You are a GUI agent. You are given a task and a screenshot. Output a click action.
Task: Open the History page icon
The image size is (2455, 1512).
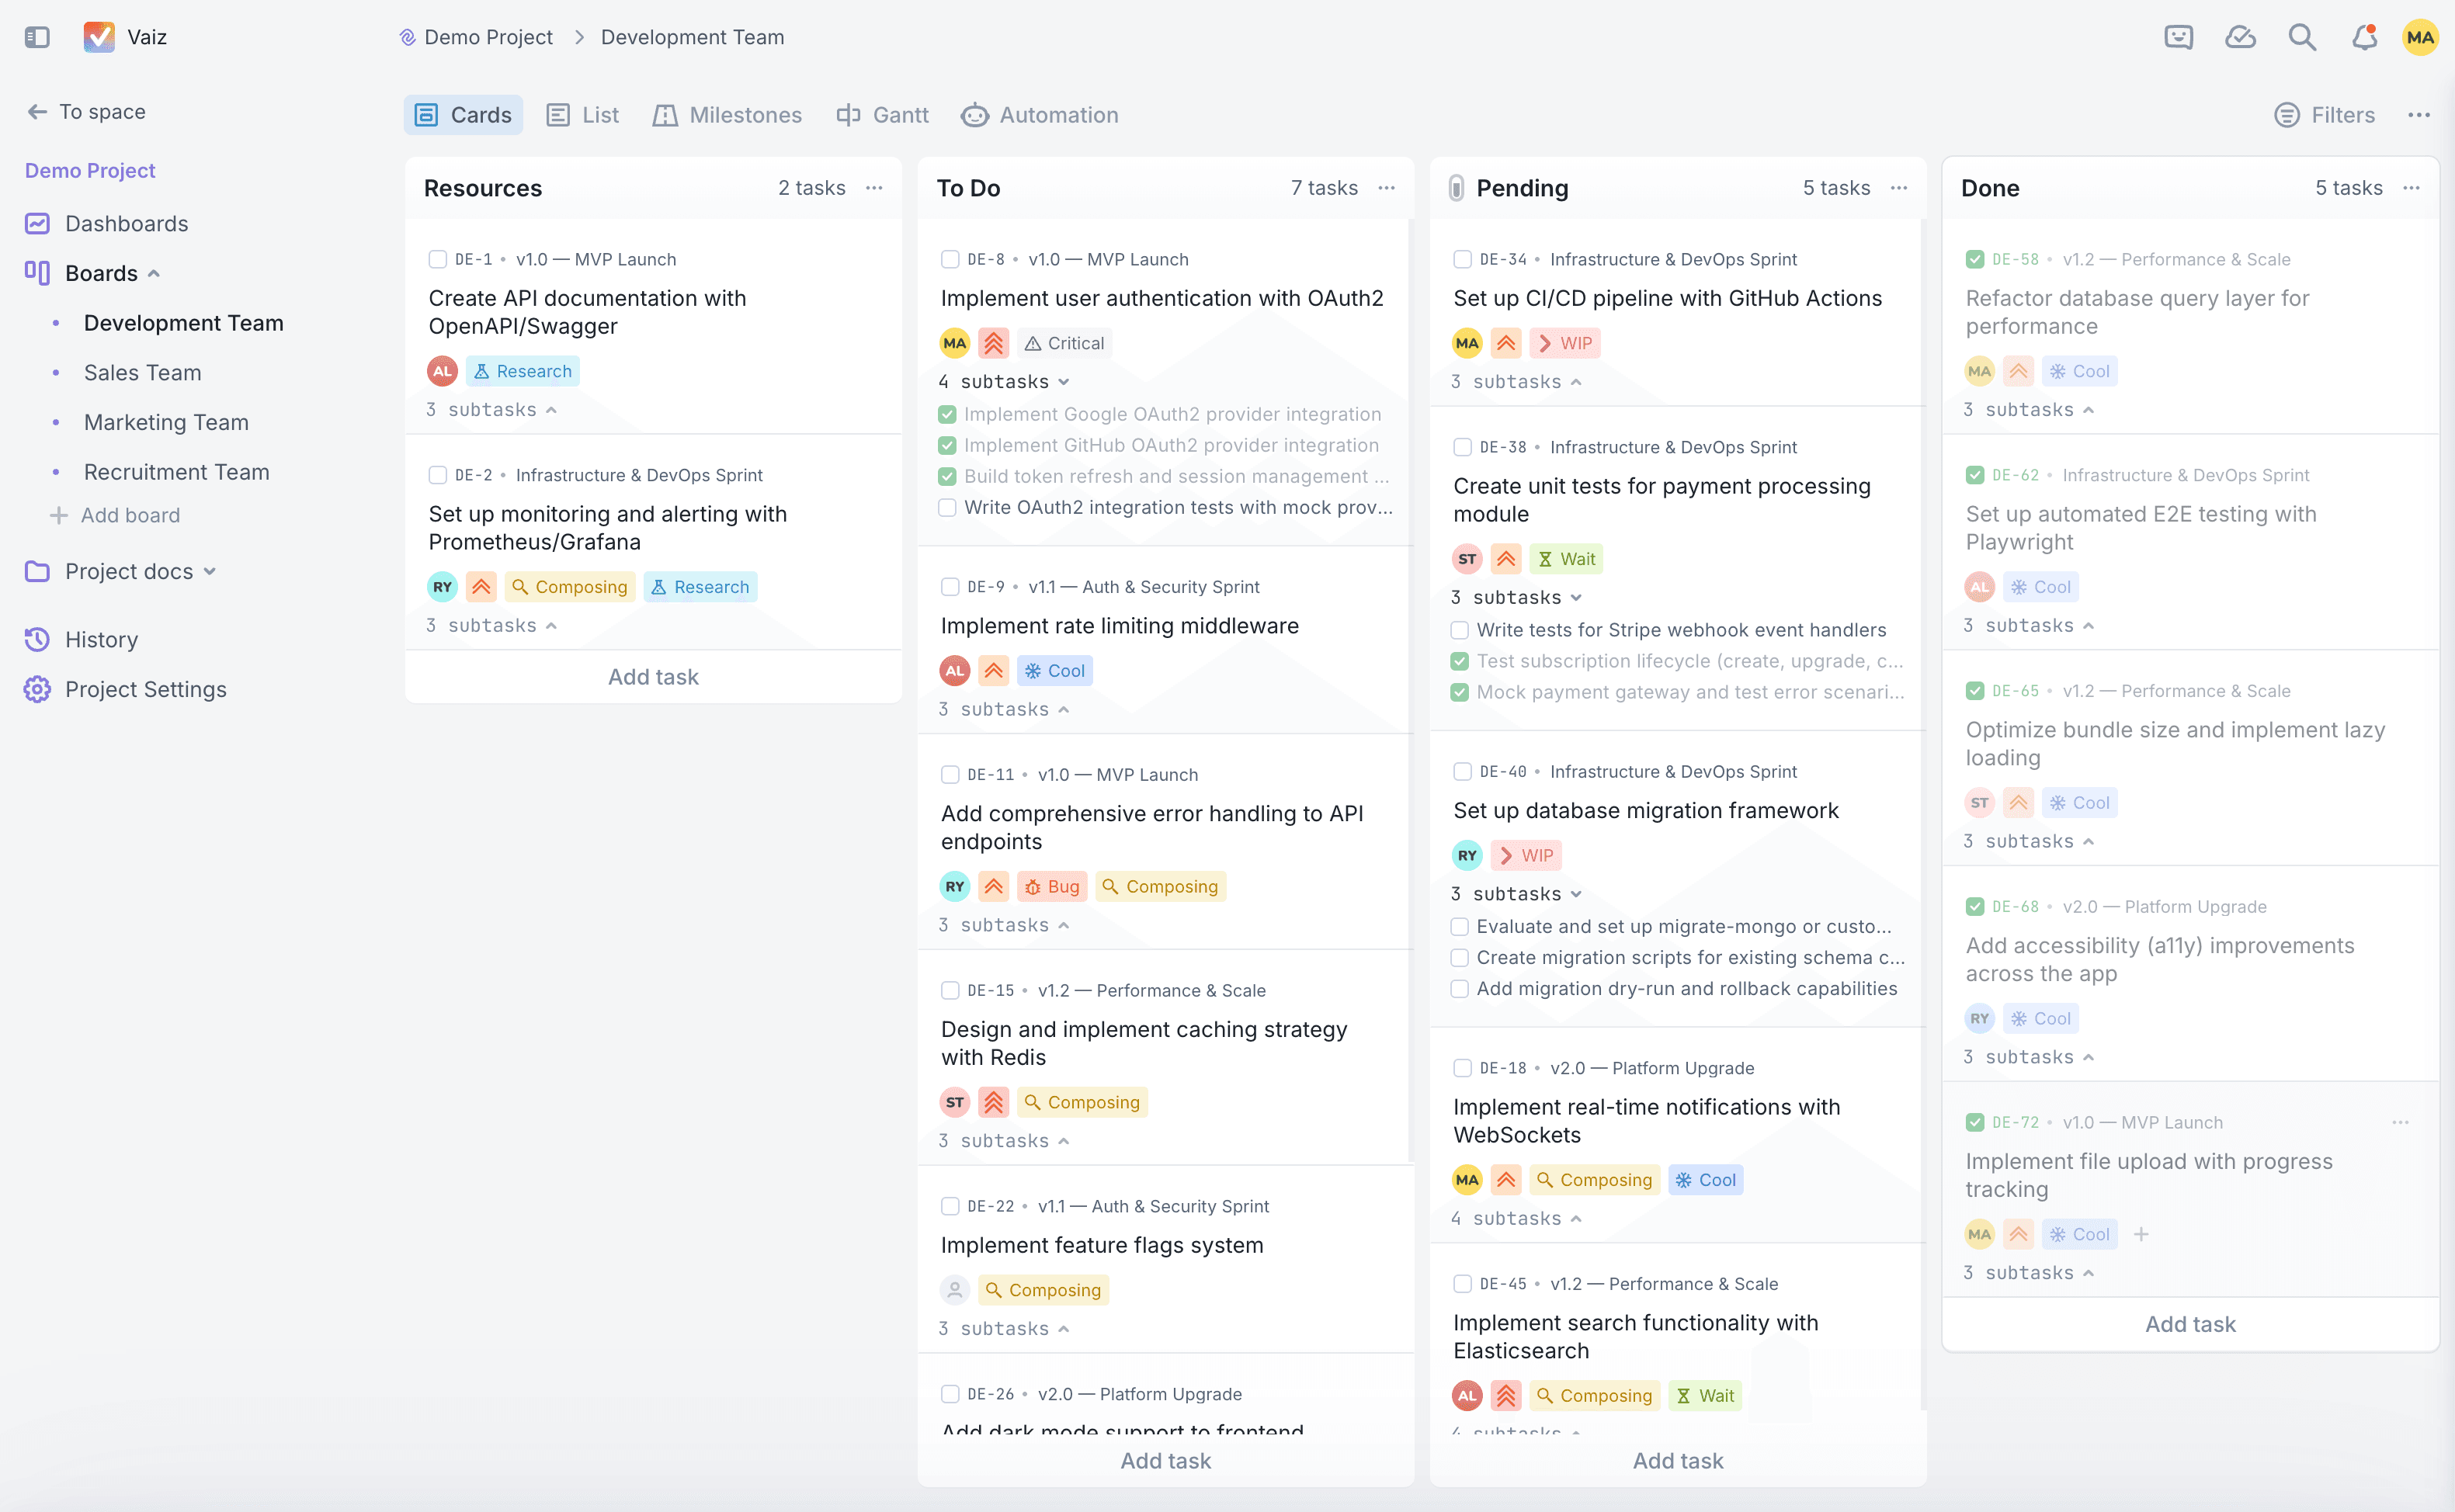tap(37, 639)
